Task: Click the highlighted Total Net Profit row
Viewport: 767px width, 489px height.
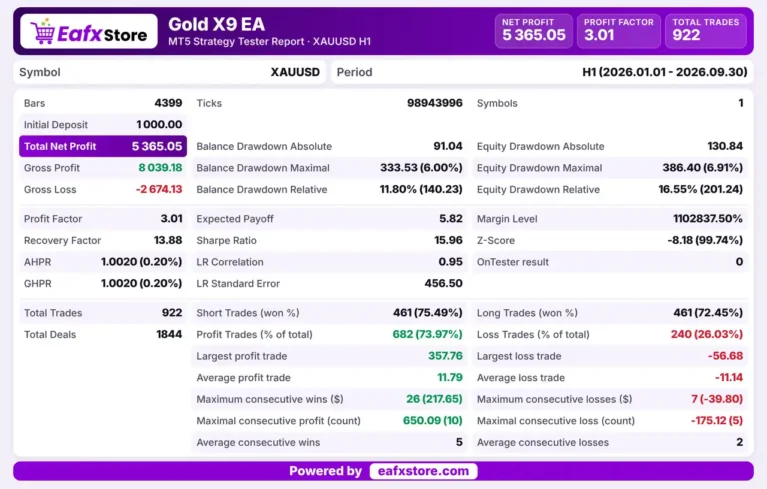Action: 103,146
